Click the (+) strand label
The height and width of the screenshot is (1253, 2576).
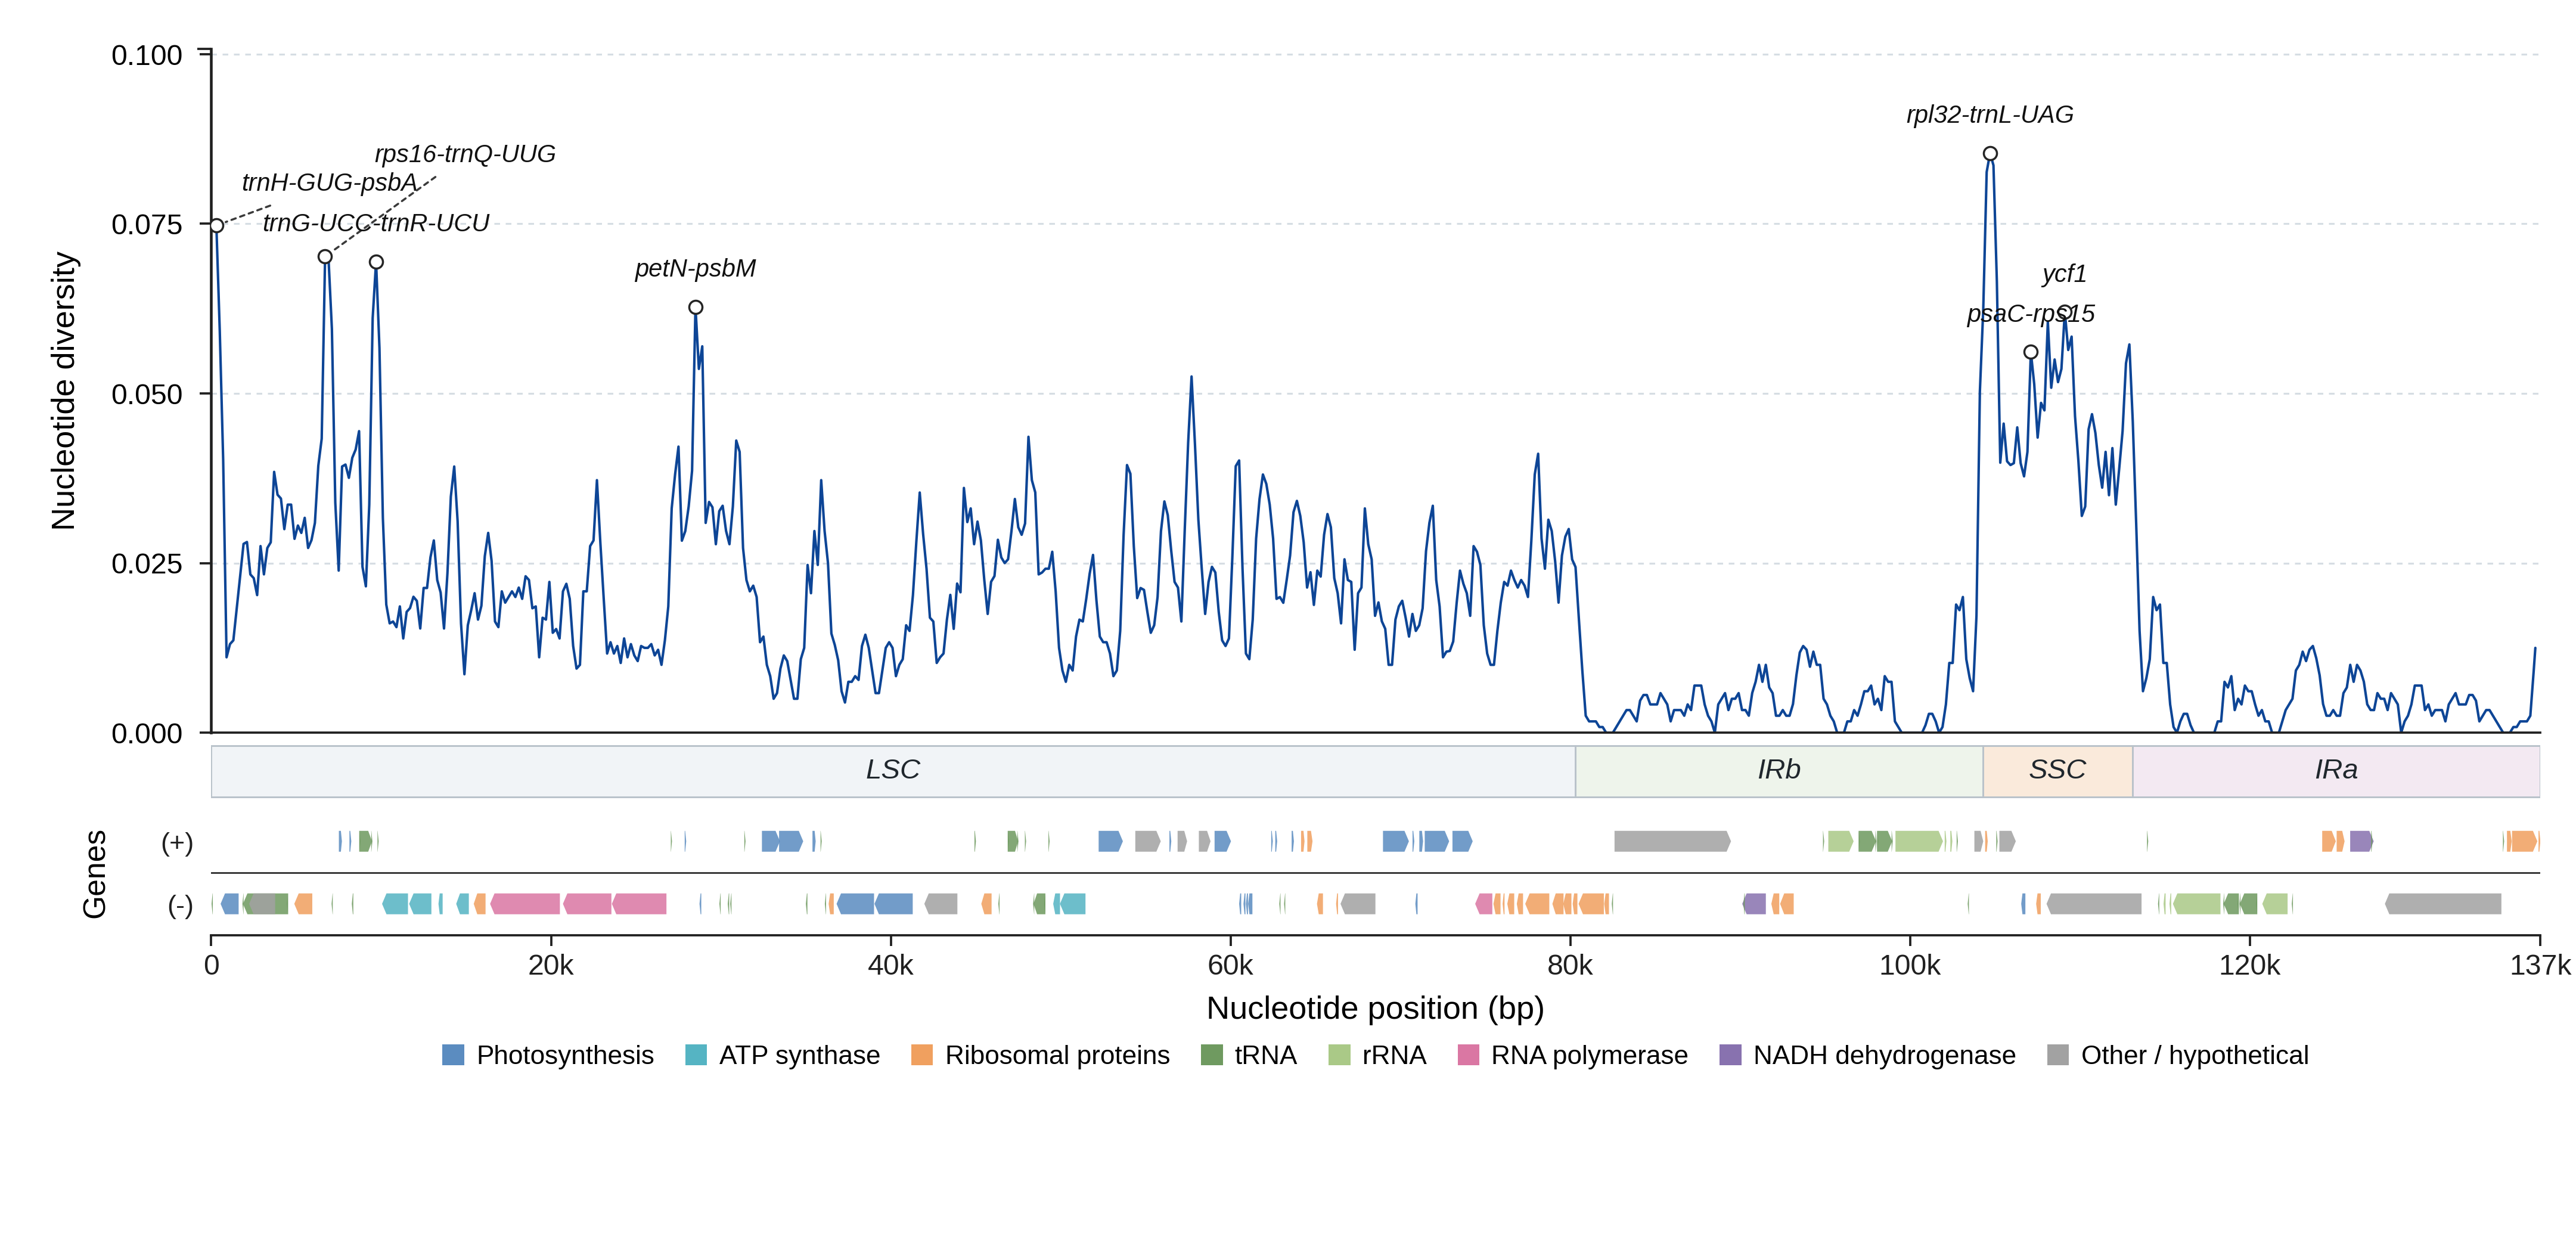[178, 843]
